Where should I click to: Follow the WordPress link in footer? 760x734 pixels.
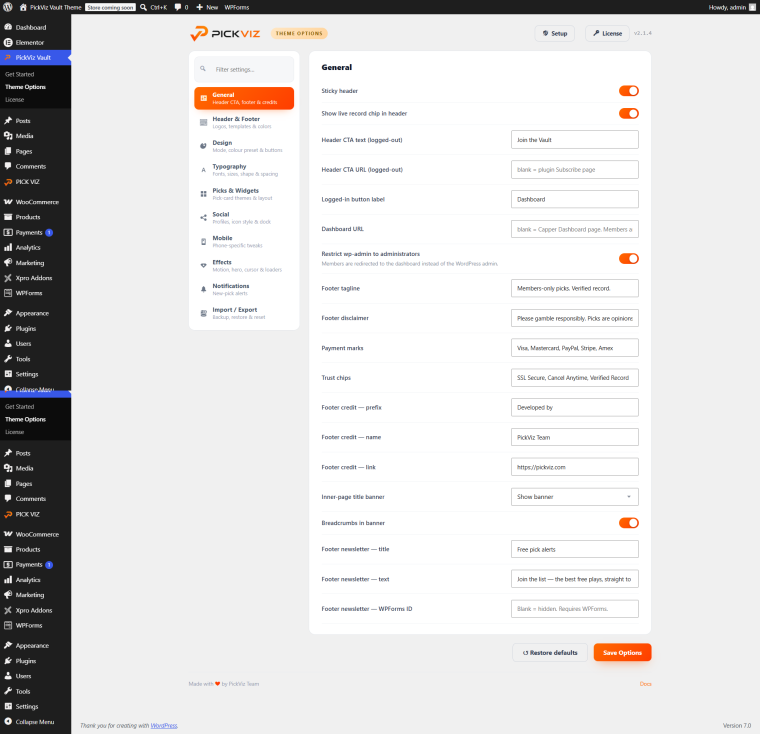click(x=164, y=725)
